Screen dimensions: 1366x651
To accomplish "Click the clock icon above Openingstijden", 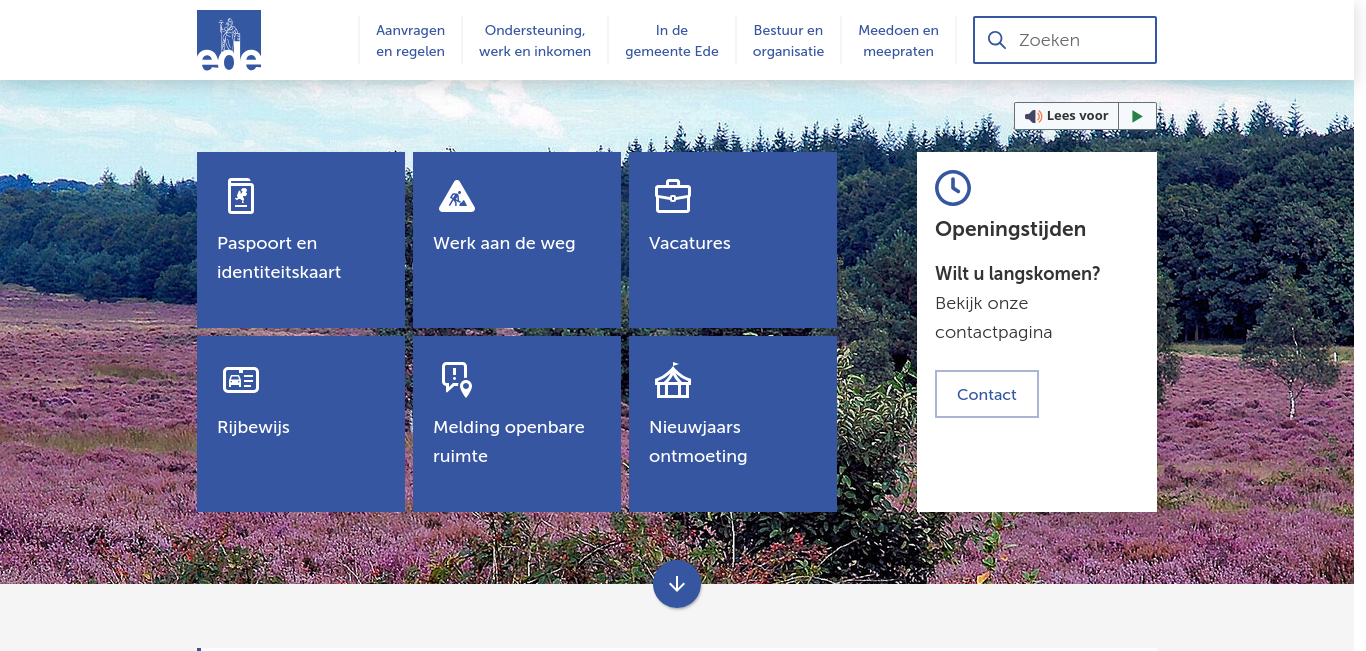I will pyautogui.click(x=953, y=188).
